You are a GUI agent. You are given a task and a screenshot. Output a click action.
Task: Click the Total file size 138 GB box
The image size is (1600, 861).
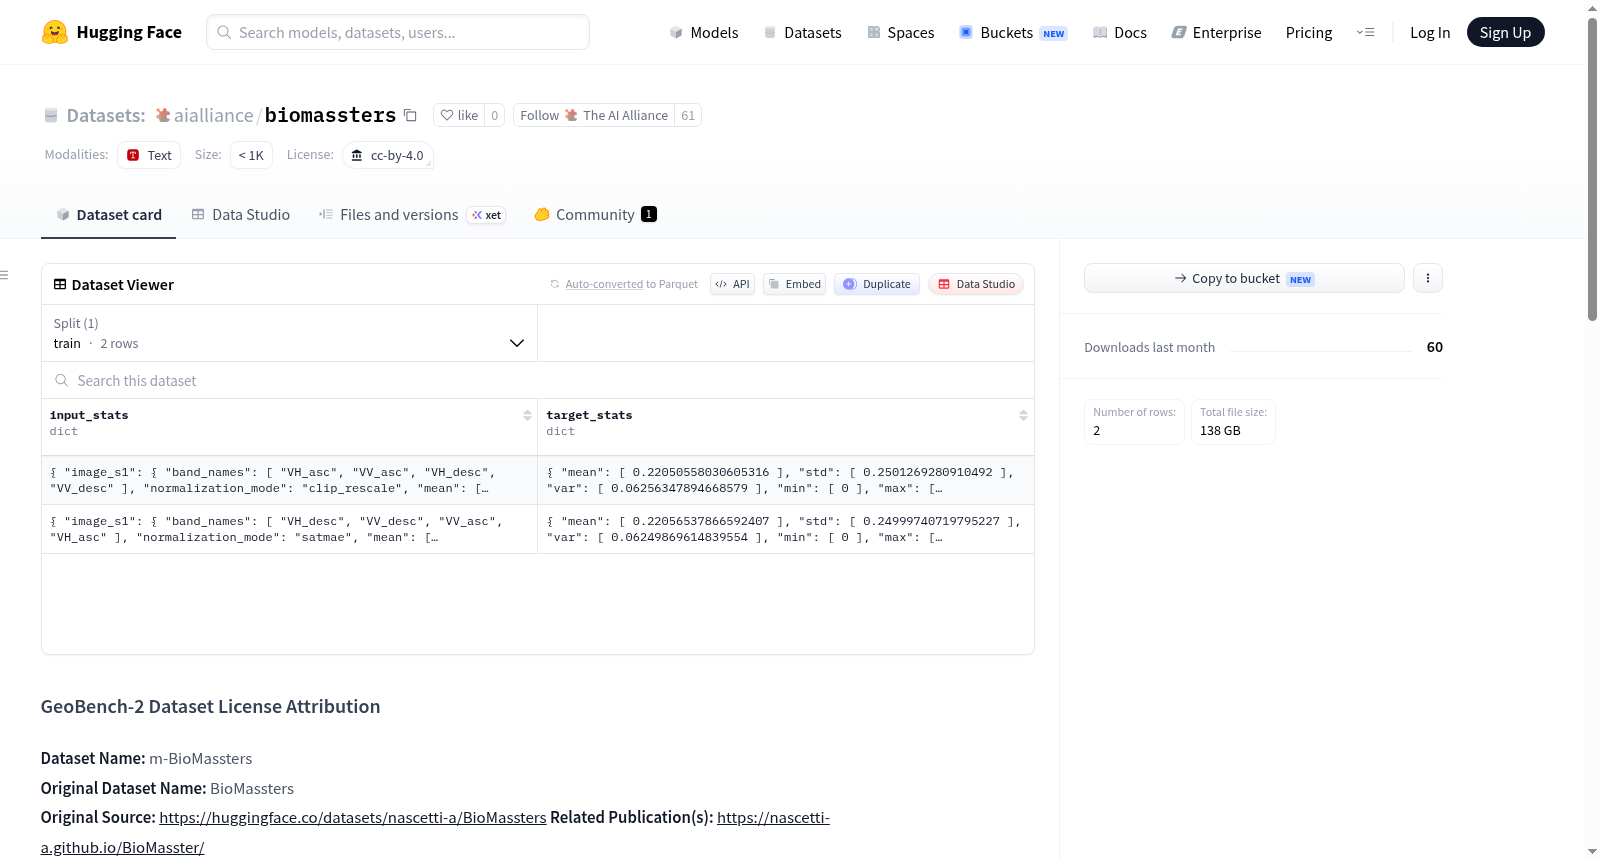click(x=1233, y=421)
